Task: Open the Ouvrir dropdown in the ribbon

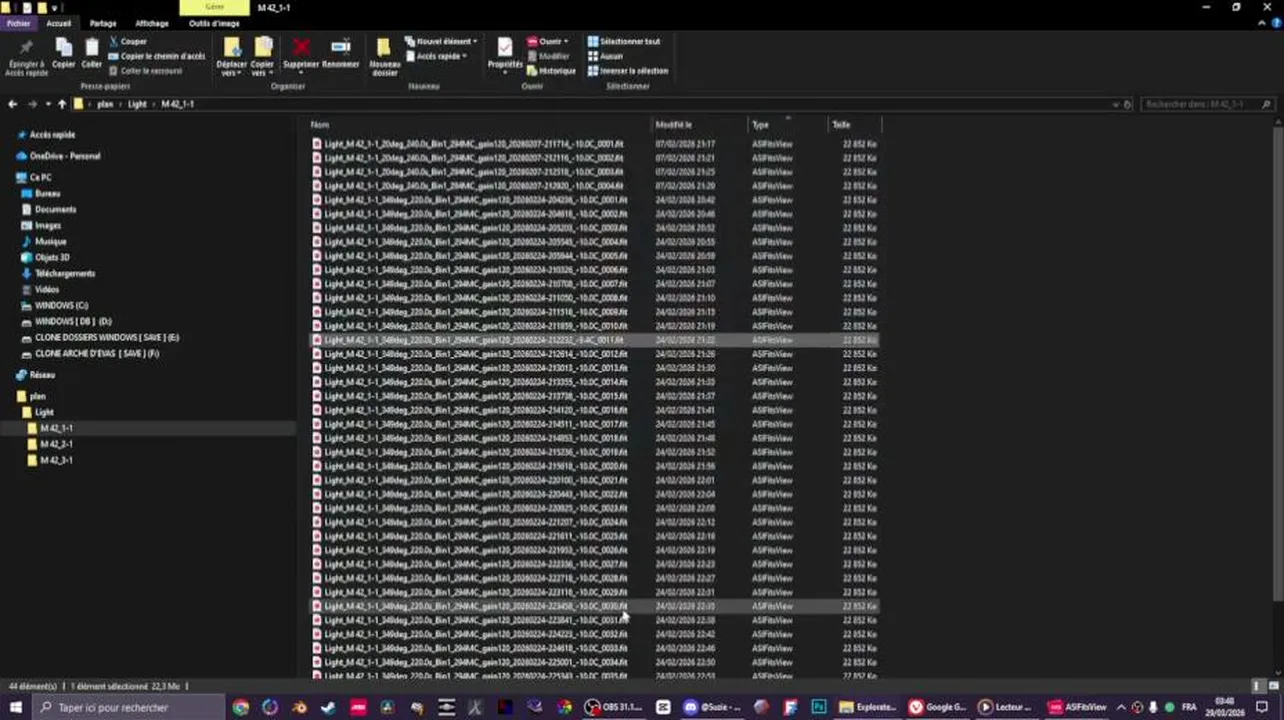Action: click(547, 42)
